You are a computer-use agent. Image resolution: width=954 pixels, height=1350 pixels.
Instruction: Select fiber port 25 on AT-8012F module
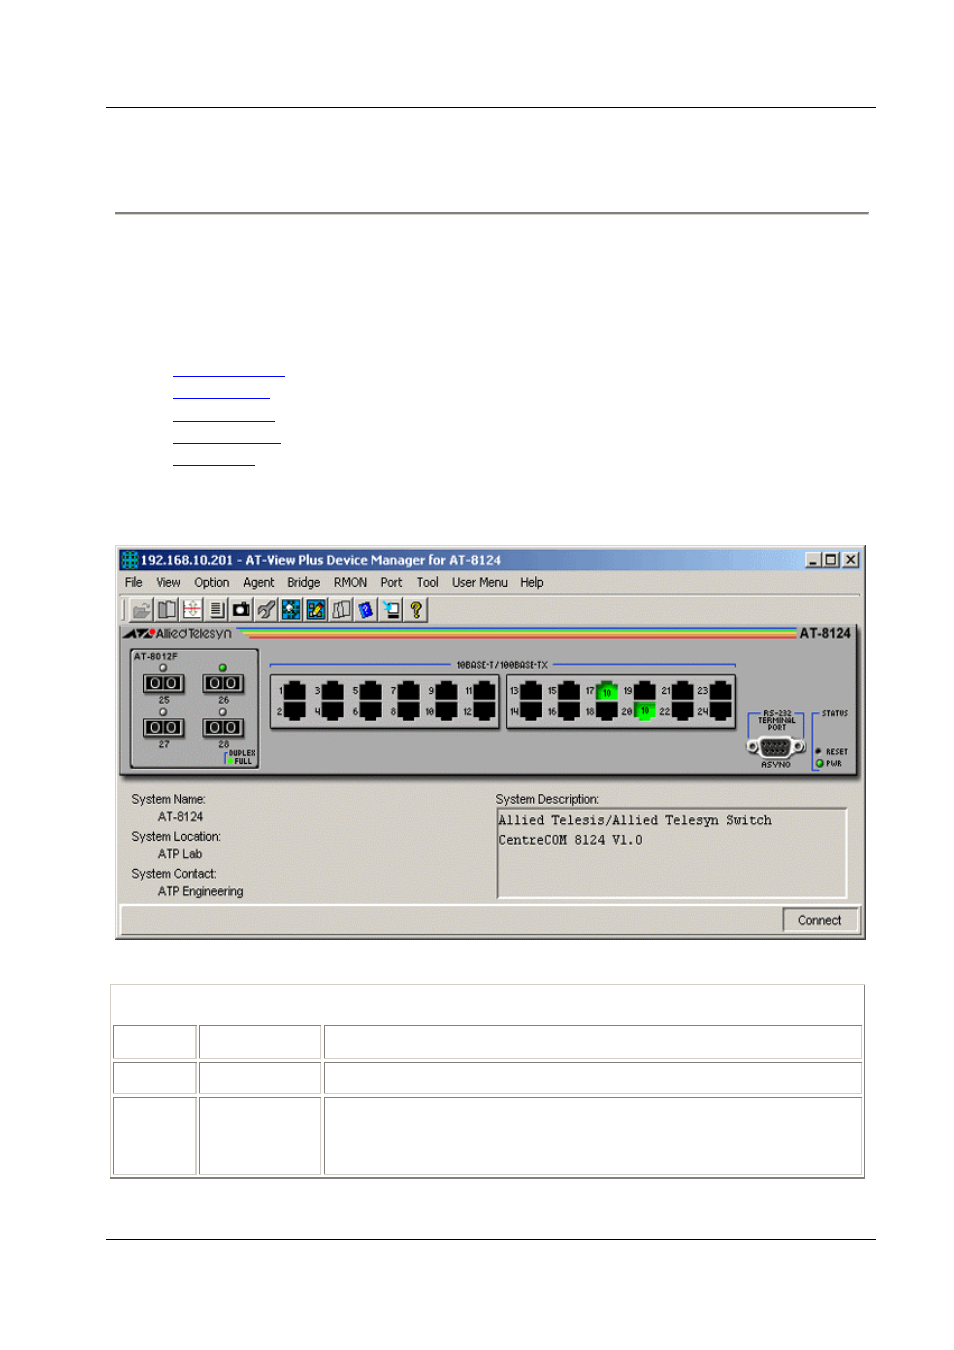[163, 683]
